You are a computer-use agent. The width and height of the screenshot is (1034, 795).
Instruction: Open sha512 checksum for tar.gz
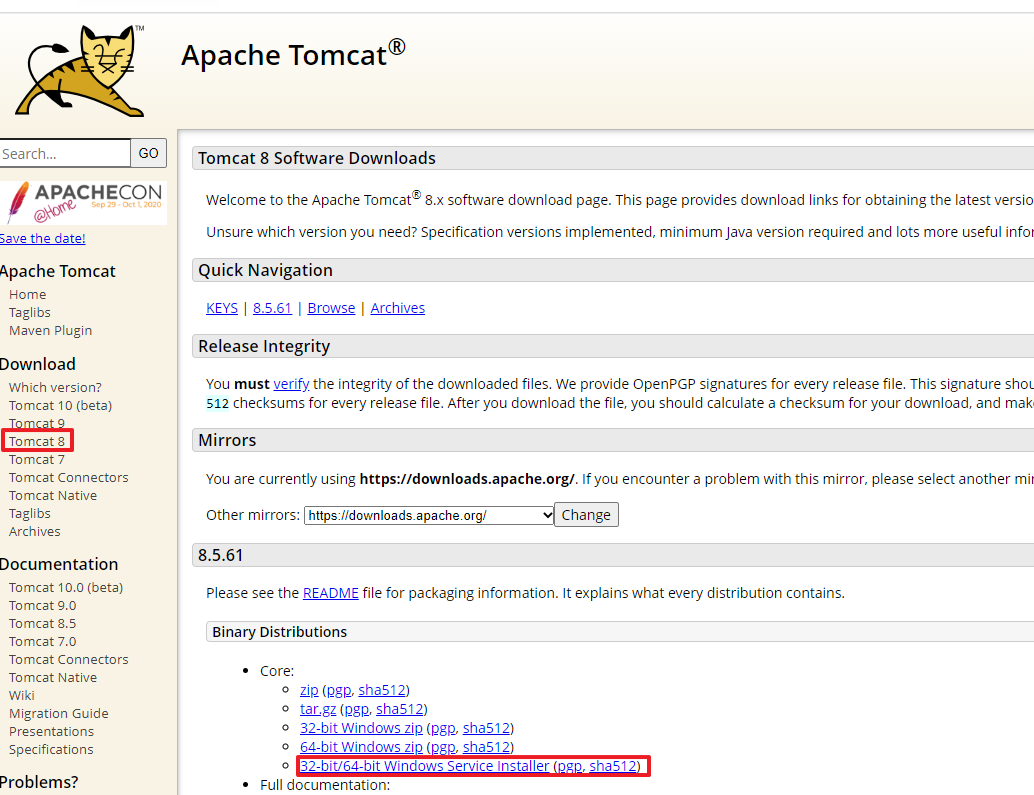coord(400,709)
